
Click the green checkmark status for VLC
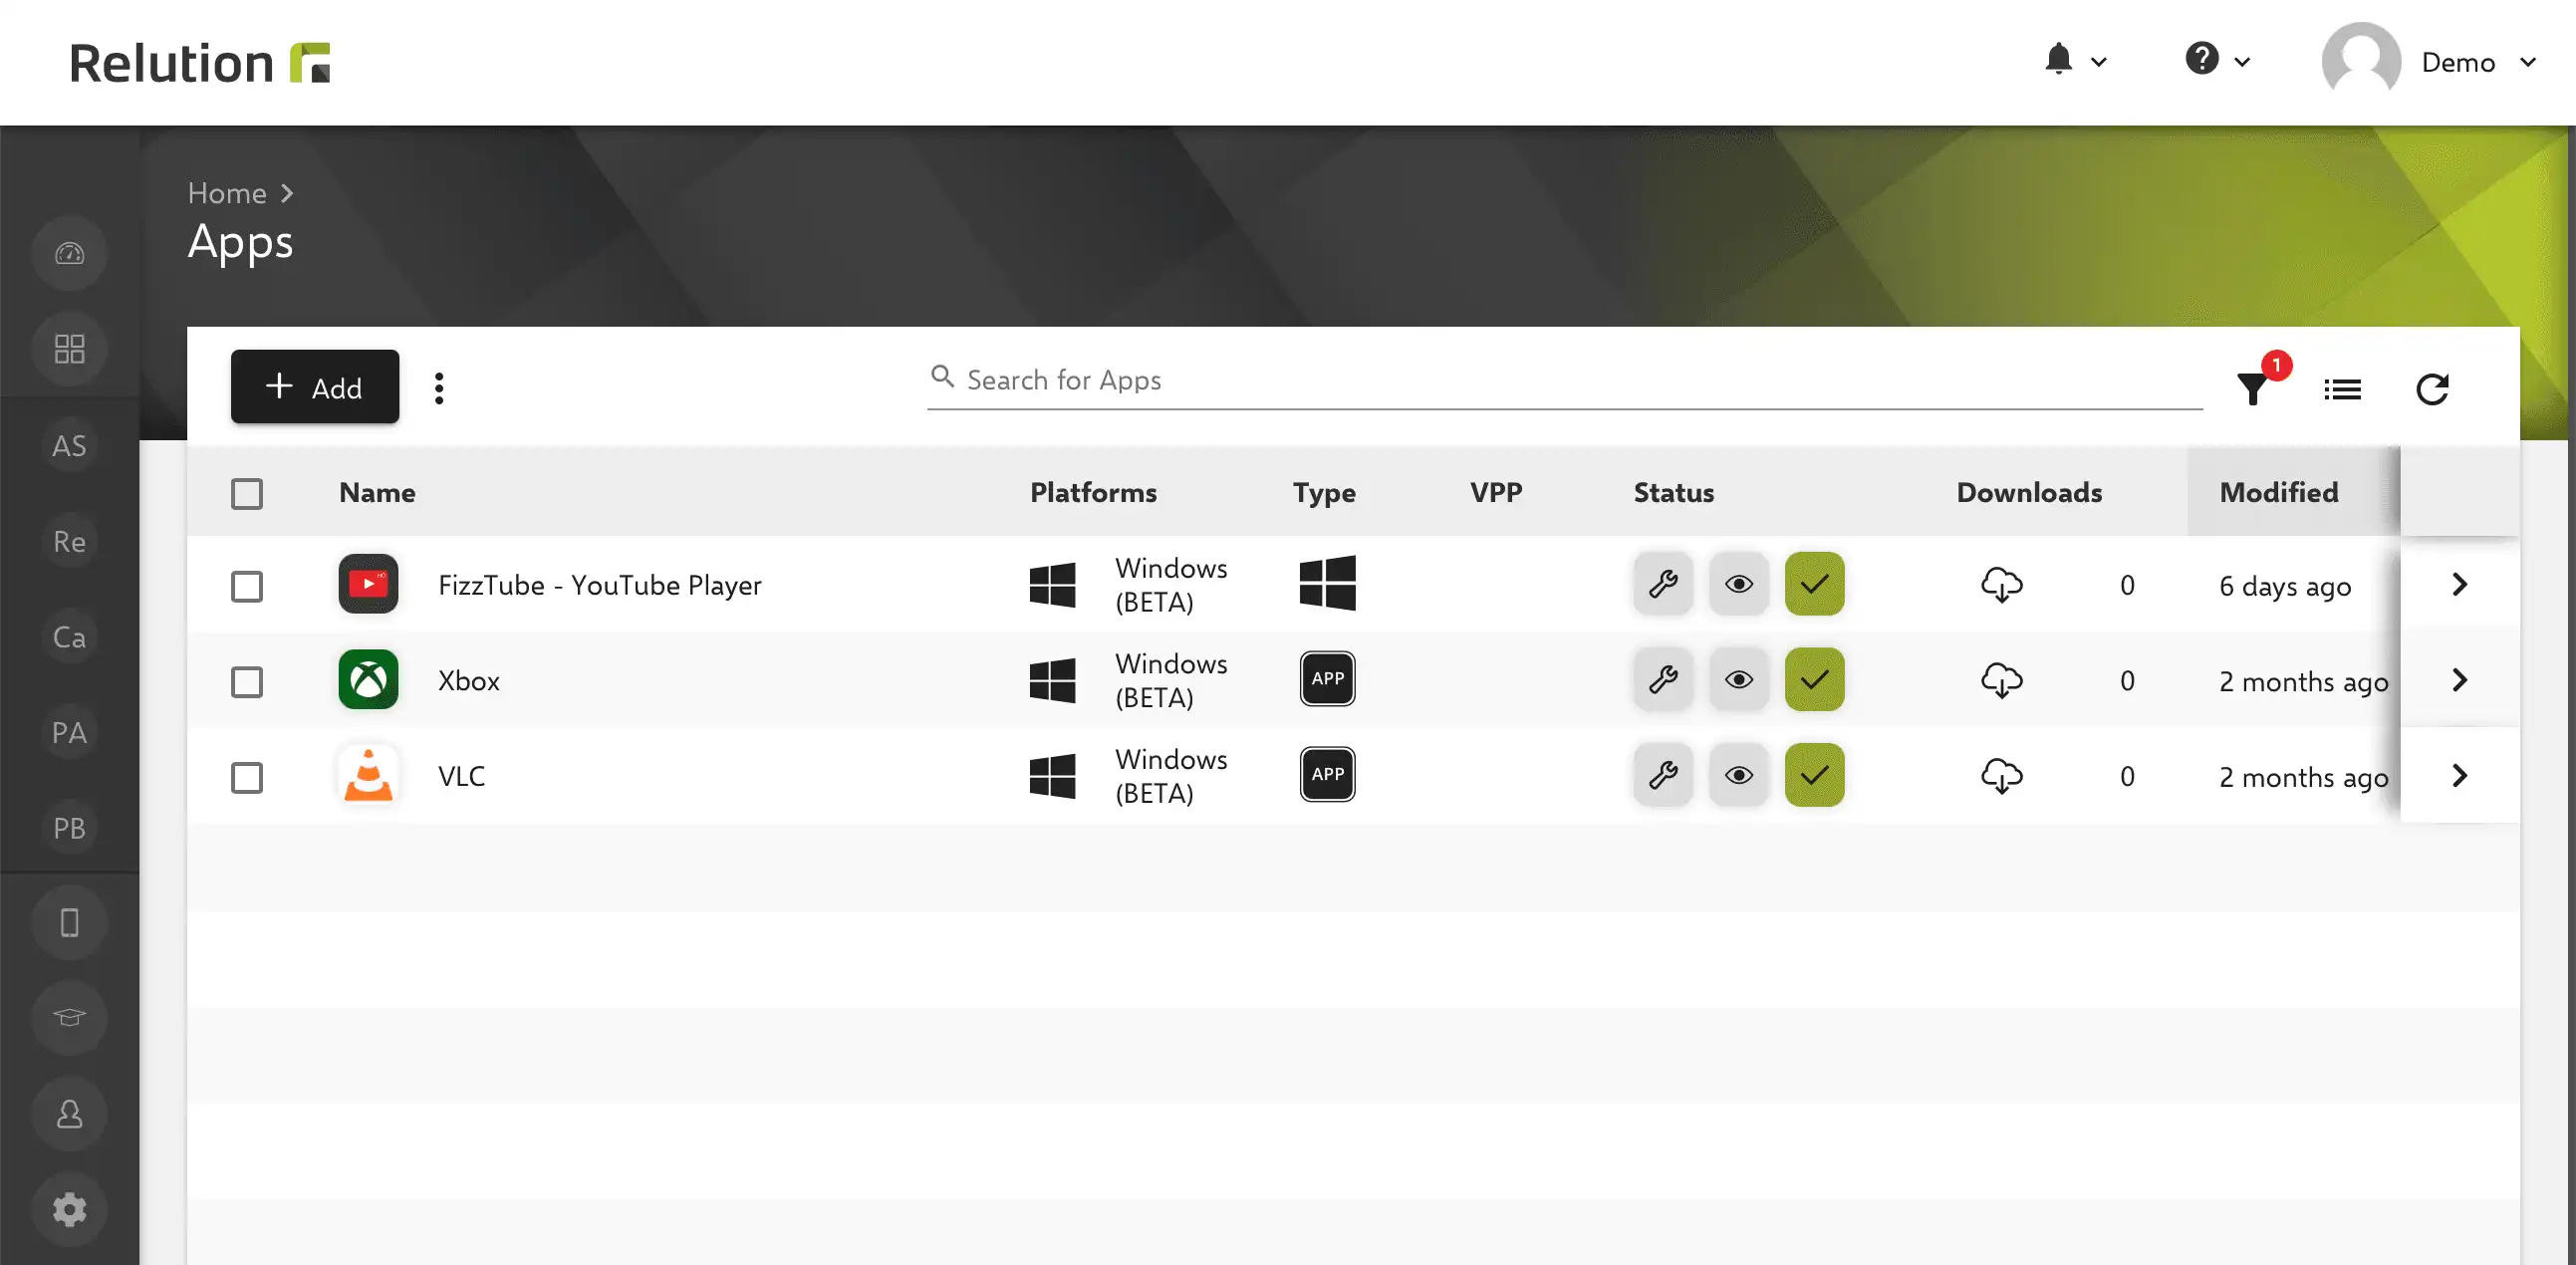[1814, 775]
